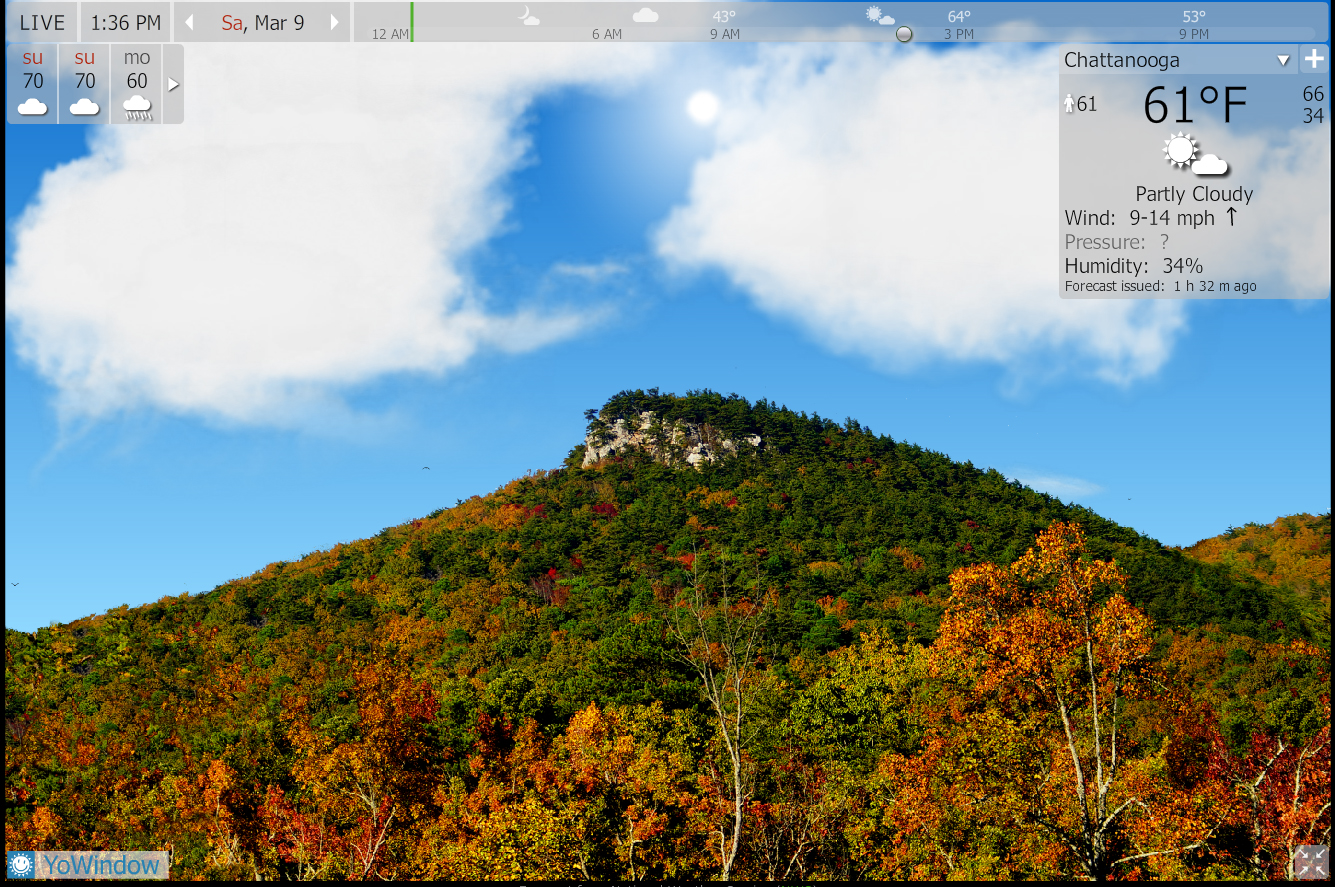Click the moon icon on the timeline
The width and height of the screenshot is (1335, 887).
[x=528, y=15]
